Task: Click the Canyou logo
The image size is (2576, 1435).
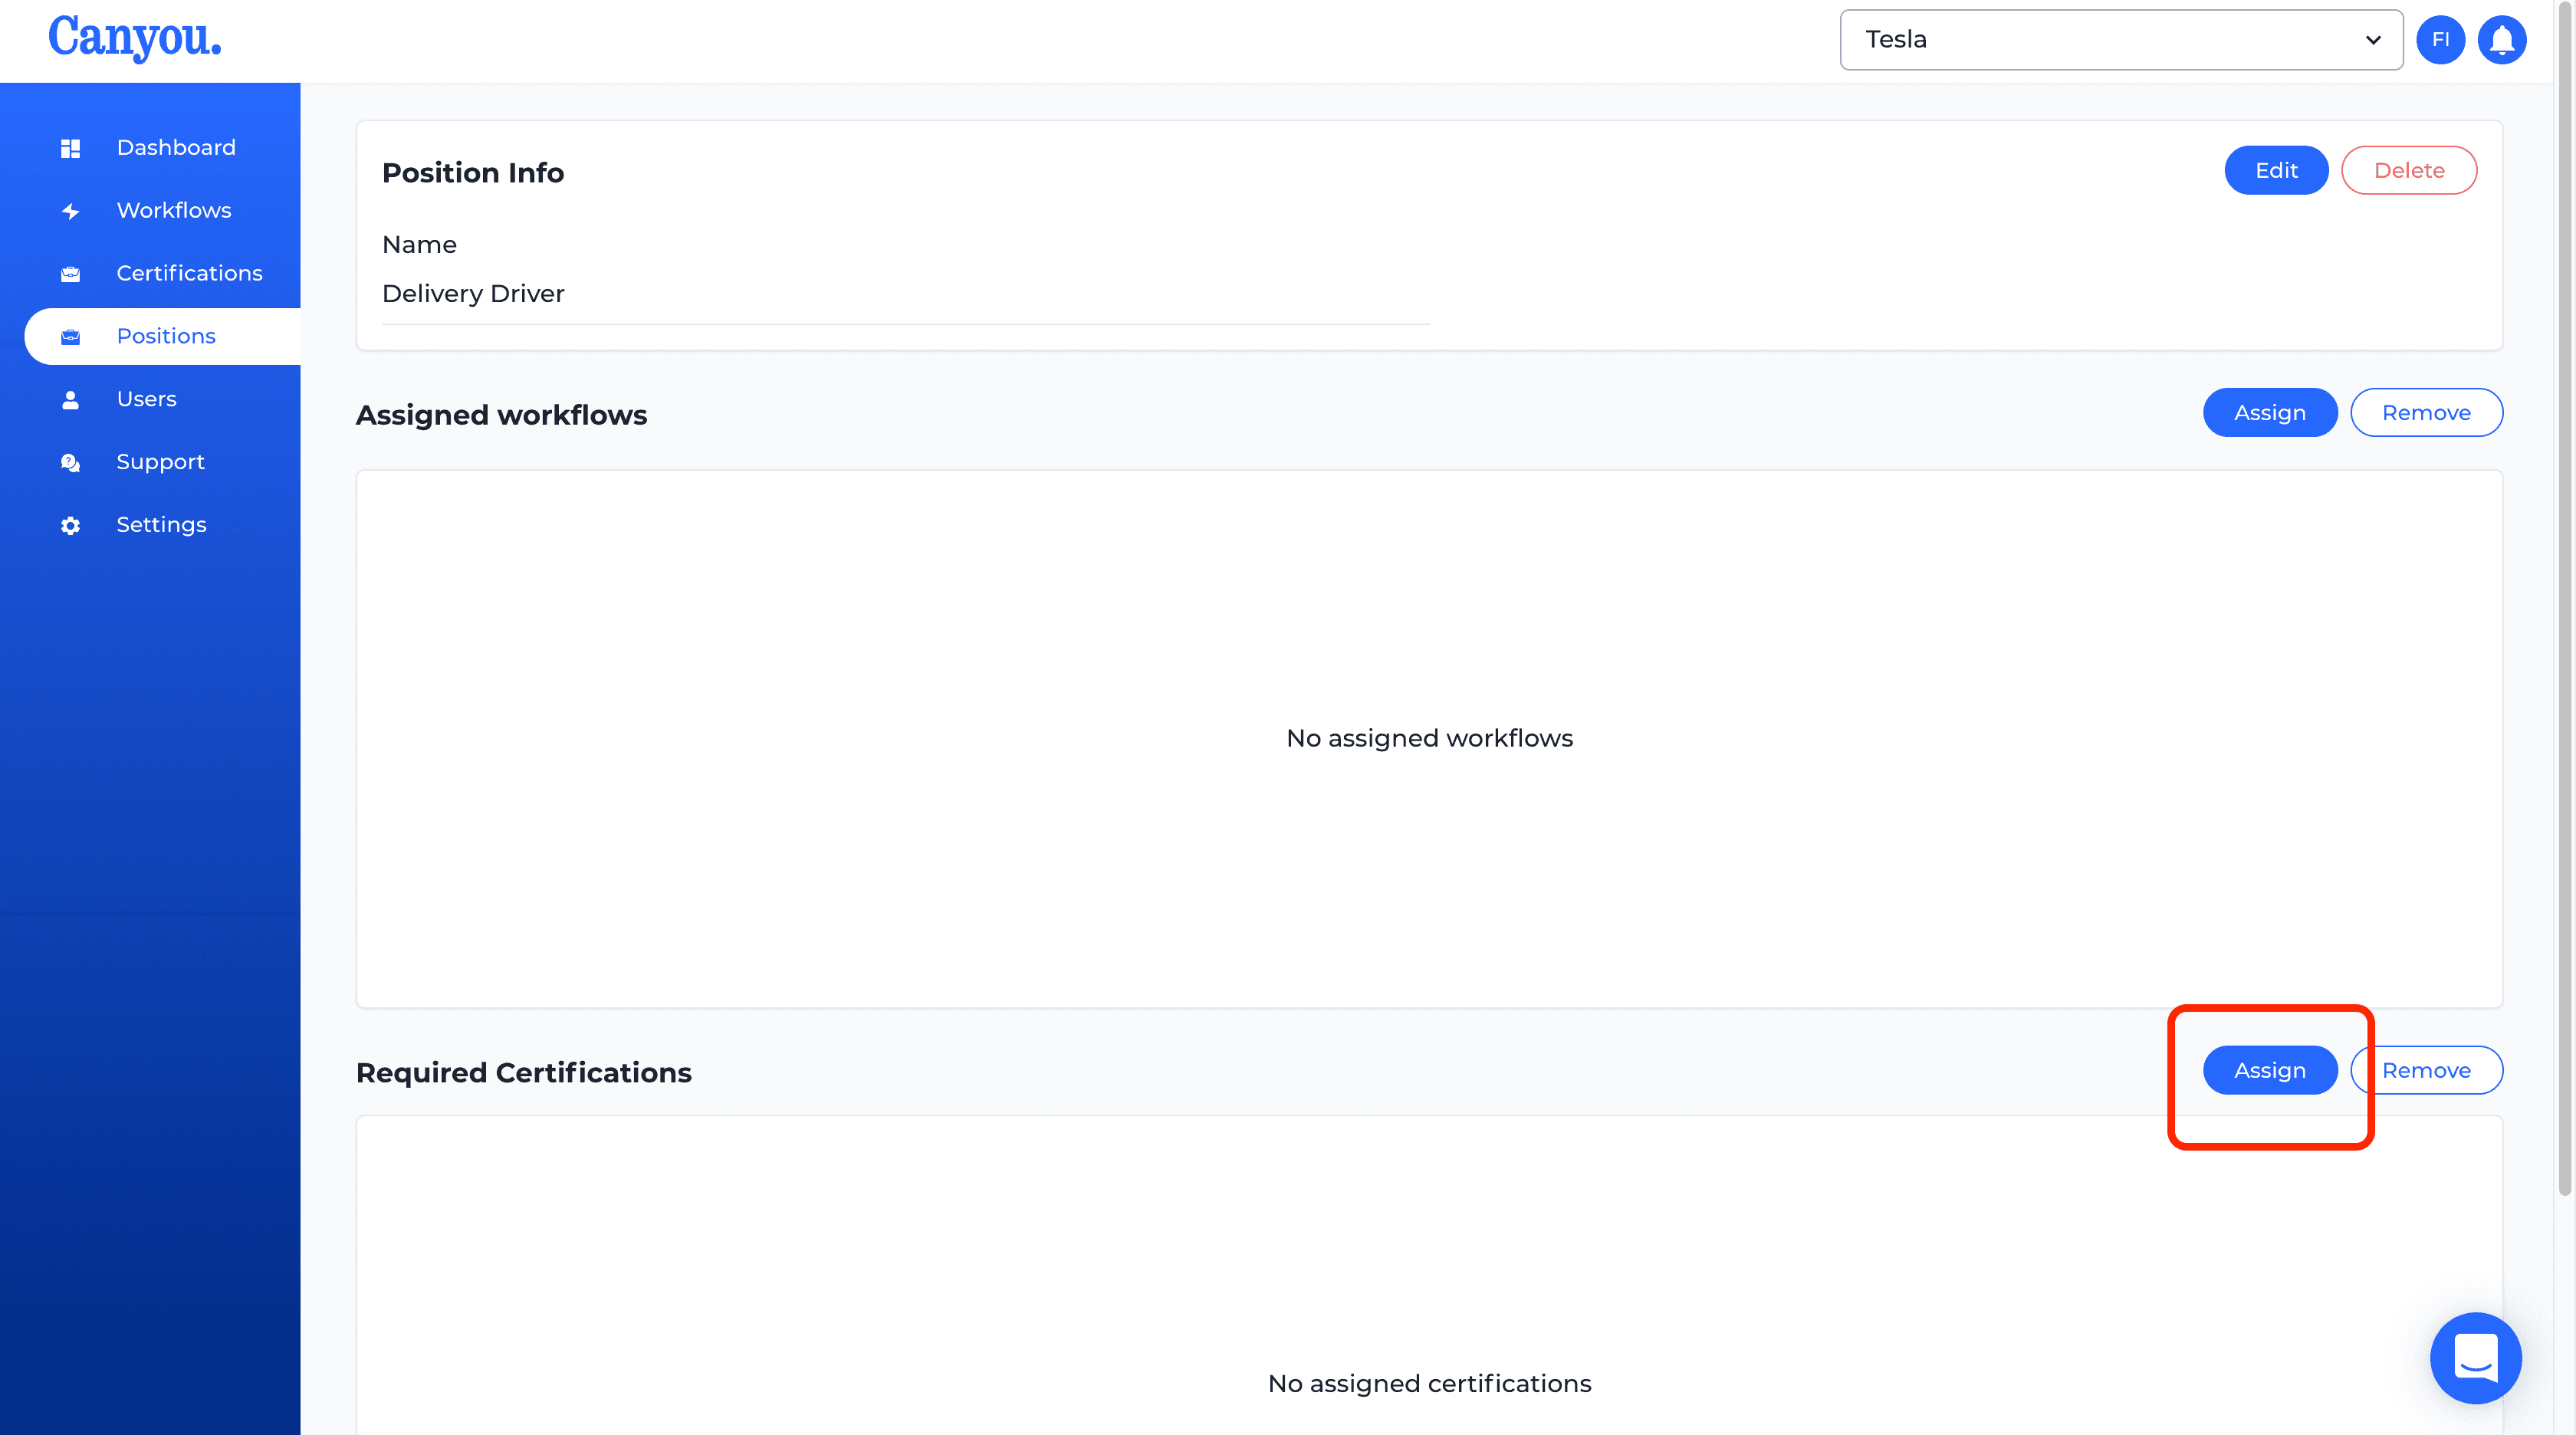Action: pyautogui.click(x=135, y=38)
